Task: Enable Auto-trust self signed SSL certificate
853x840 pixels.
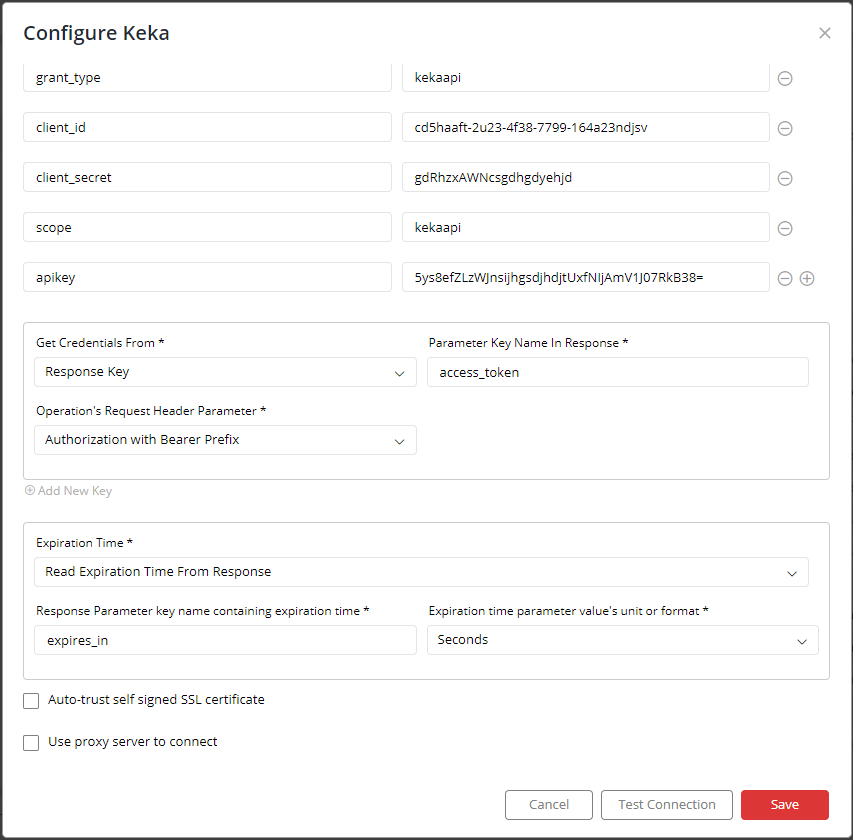Action: click(31, 701)
